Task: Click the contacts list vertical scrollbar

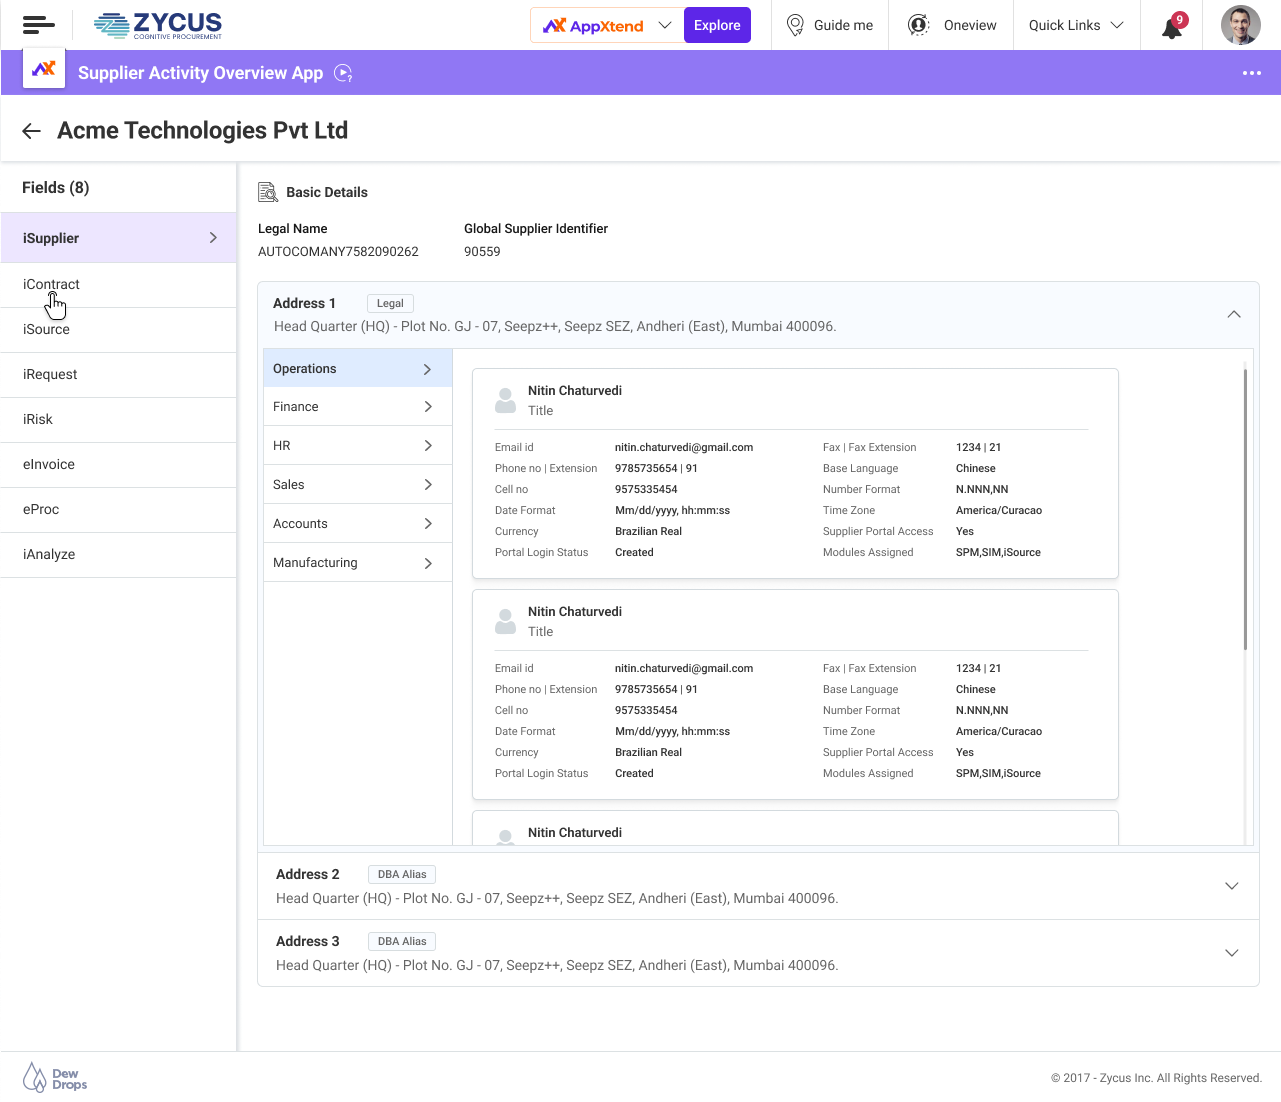Action: tap(1245, 510)
